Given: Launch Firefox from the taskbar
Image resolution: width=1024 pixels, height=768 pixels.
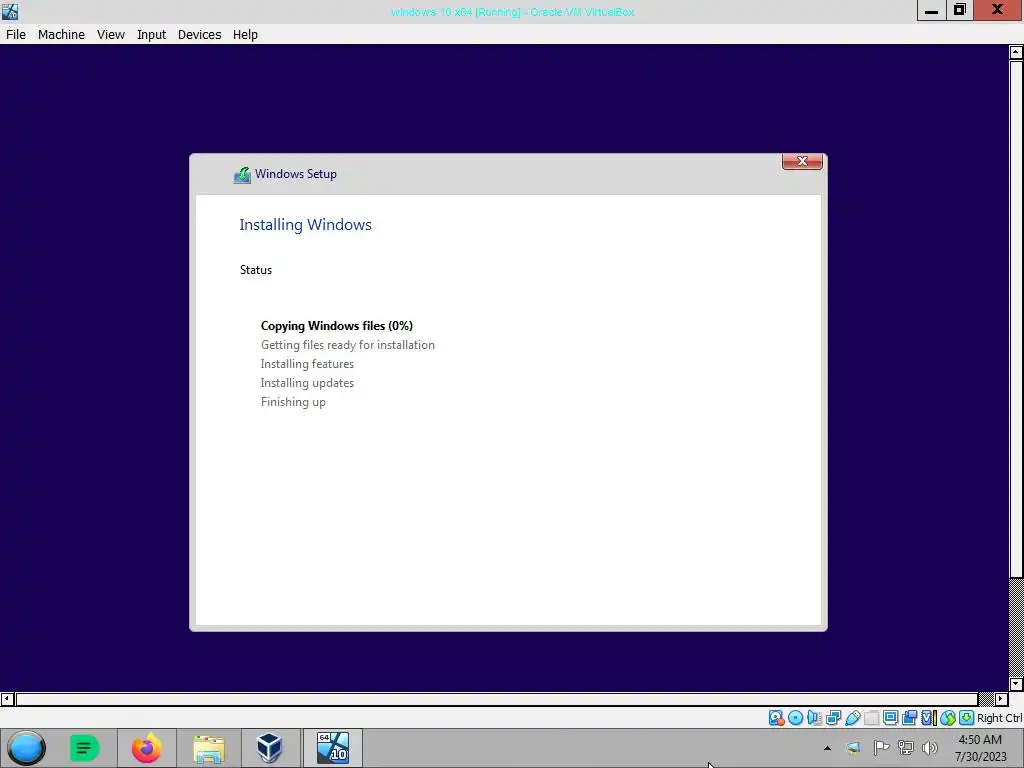Looking at the screenshot, I should coord(146,748).
